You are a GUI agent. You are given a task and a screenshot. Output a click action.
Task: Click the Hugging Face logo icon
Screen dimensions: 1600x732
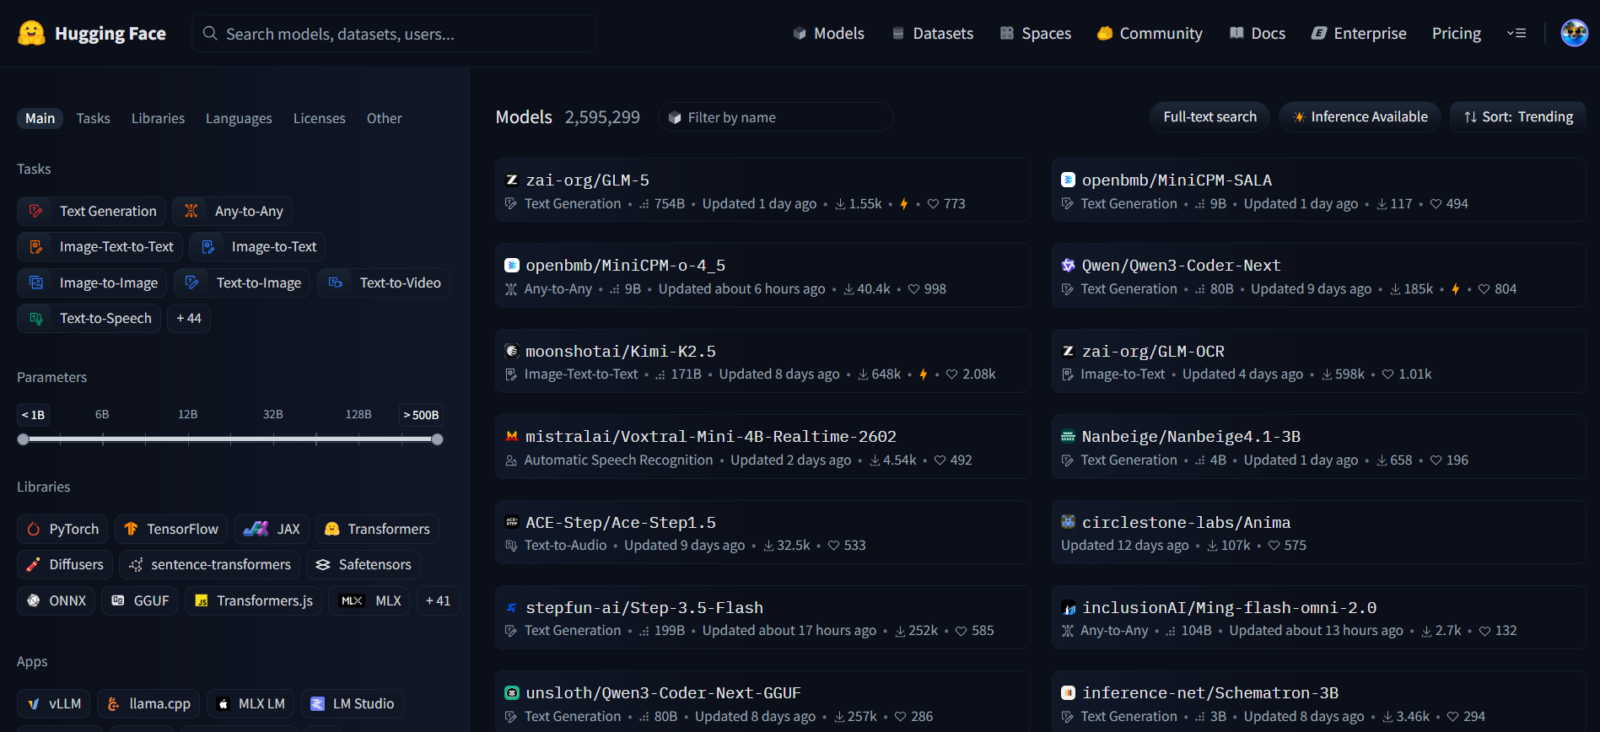[x=31, y=33]
